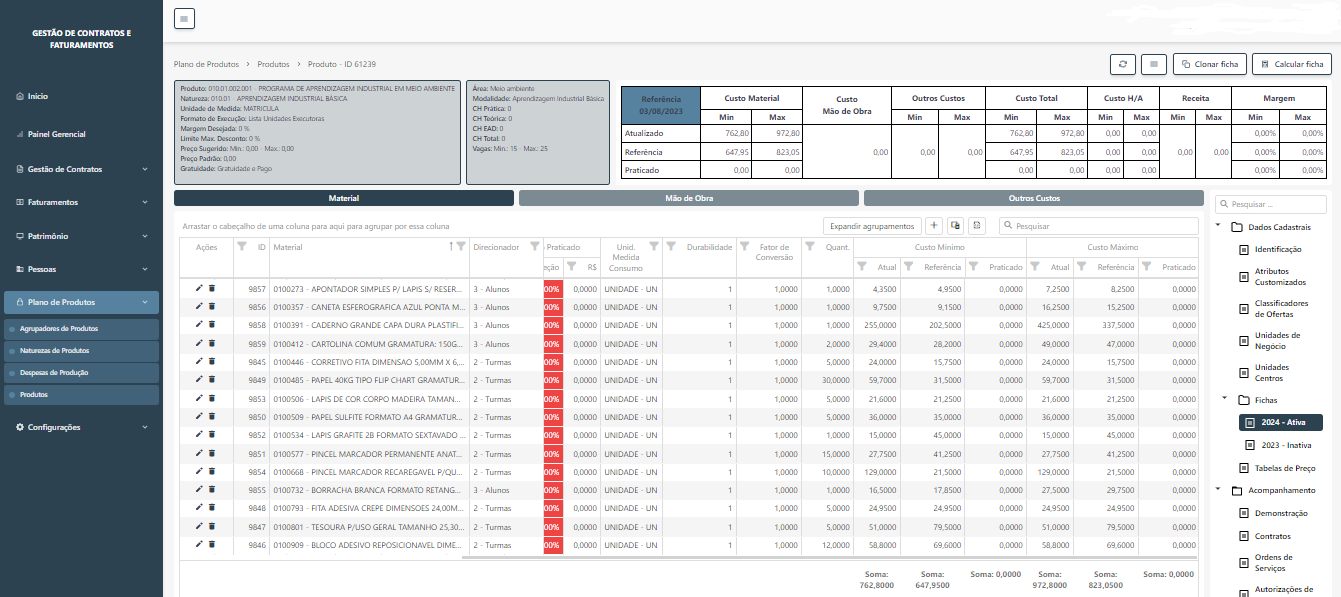The width and height of the screenshot is (1341, 597).
Task: Switch to the Outros Custos tab
Action: coord(1033,199)
